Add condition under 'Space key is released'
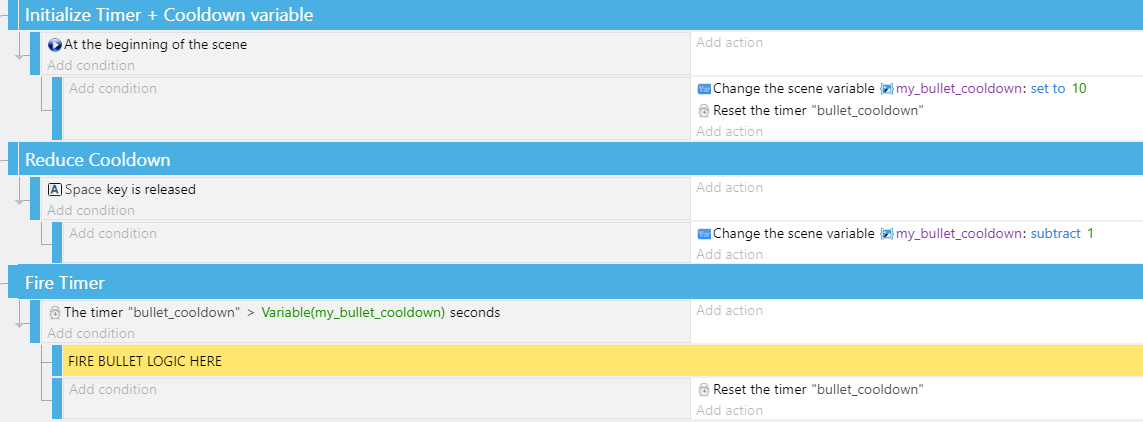 [x=91, y=211]
